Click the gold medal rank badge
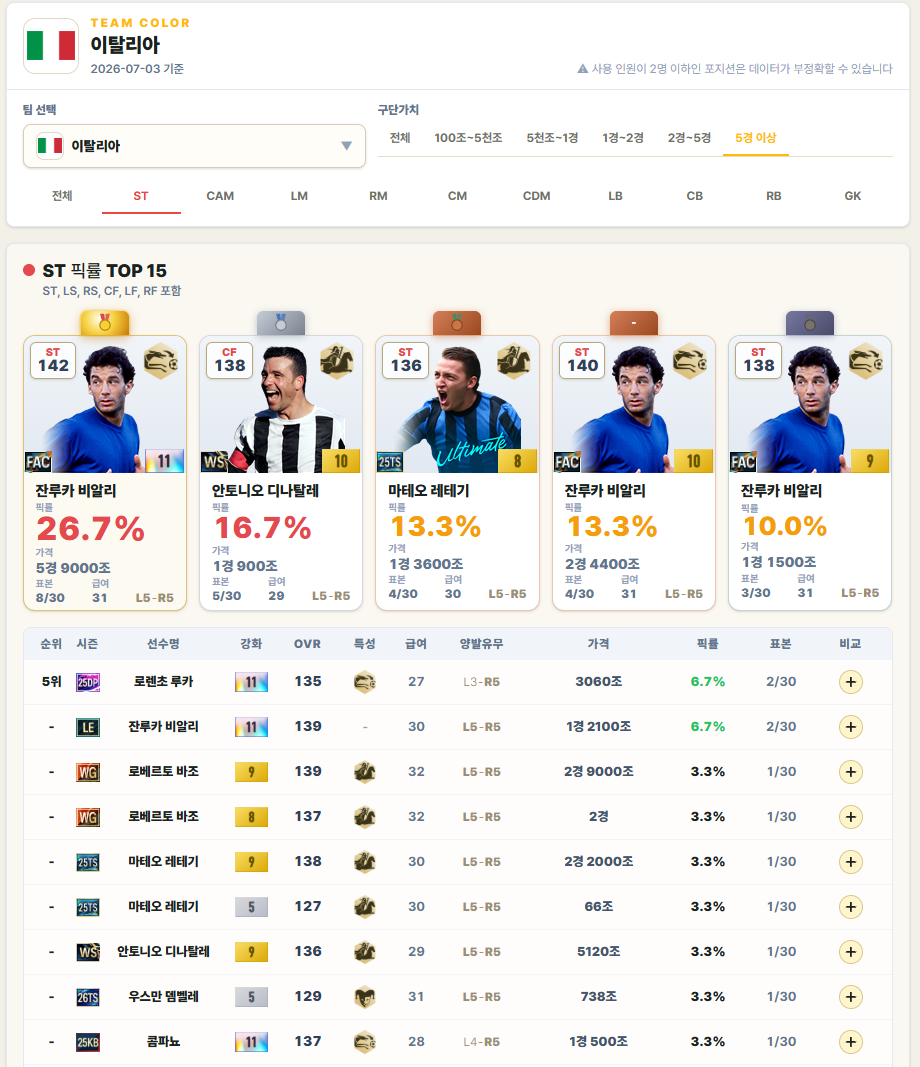Image resolution: width=920 pixels, height=1067 pixels. pos(105,323)
